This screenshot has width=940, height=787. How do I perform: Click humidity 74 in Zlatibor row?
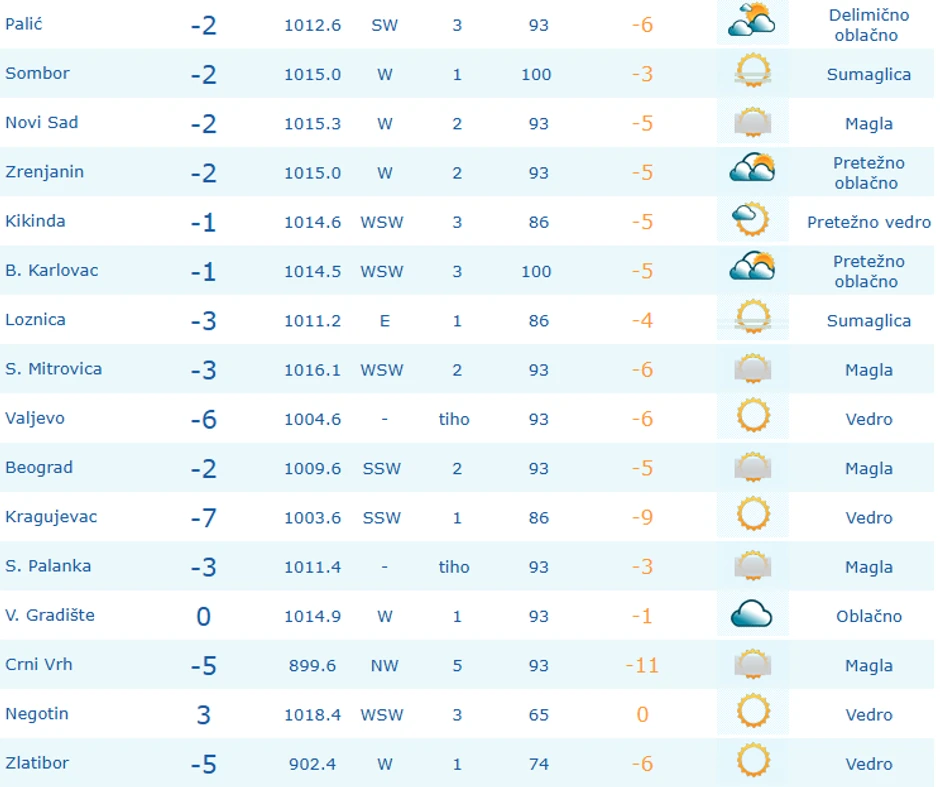pyautogui.click(x=538, y=764)
